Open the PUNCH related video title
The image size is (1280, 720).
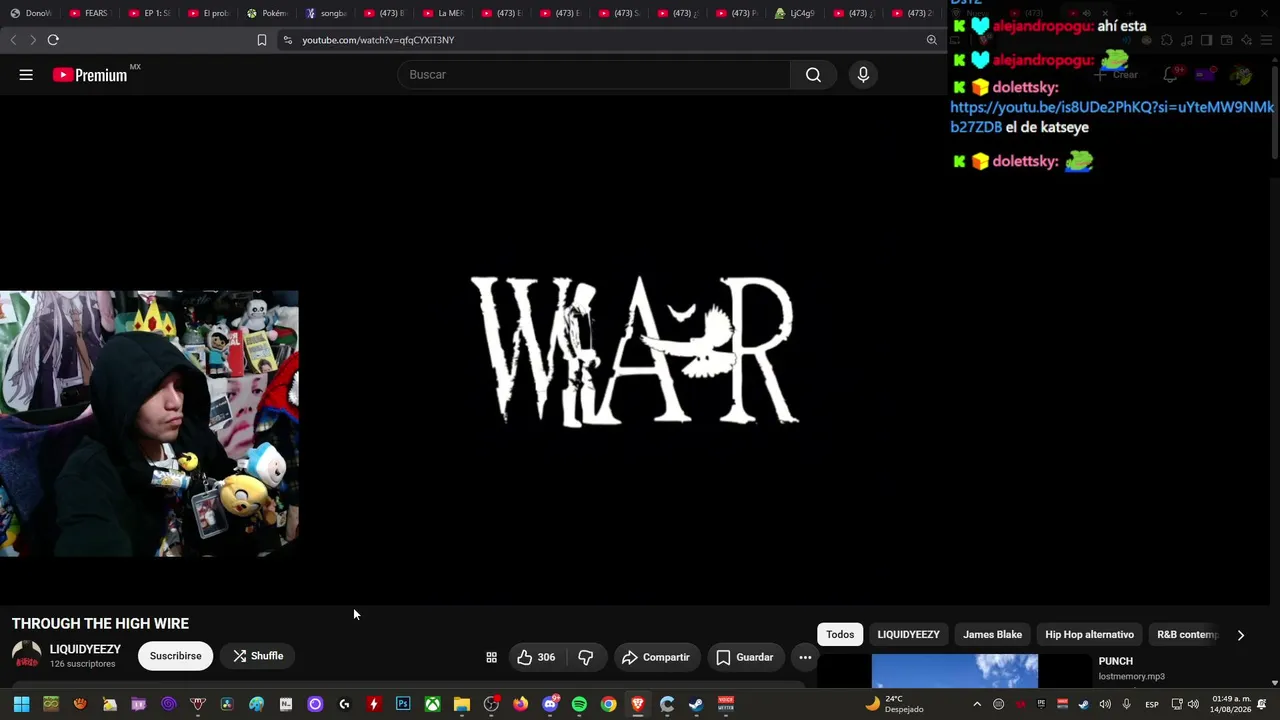(x=1116, y=661)
